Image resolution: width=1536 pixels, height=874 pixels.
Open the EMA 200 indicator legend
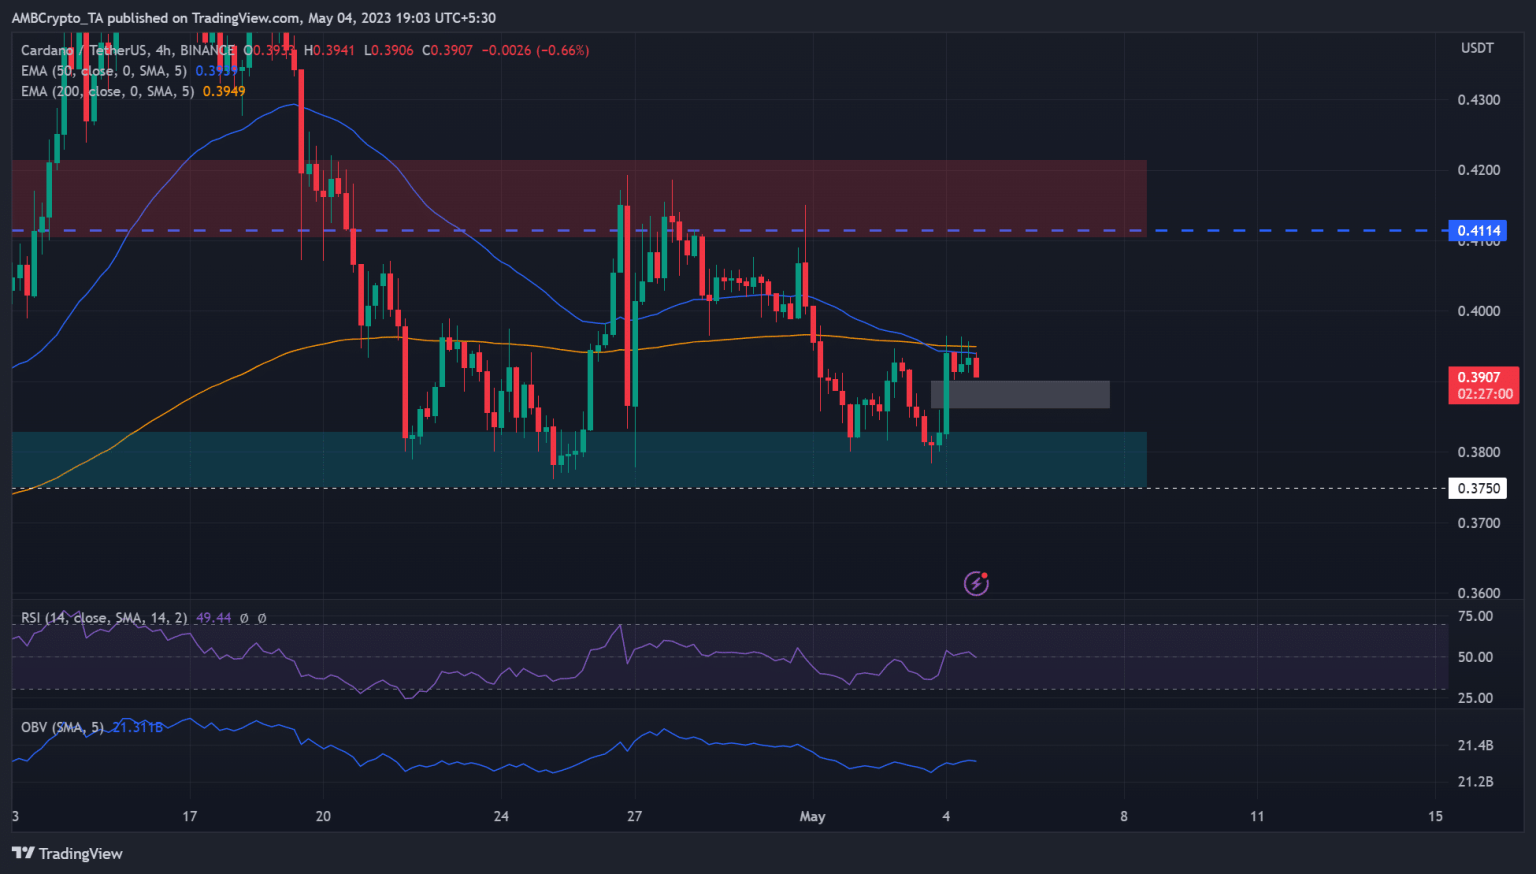(107, 91)
